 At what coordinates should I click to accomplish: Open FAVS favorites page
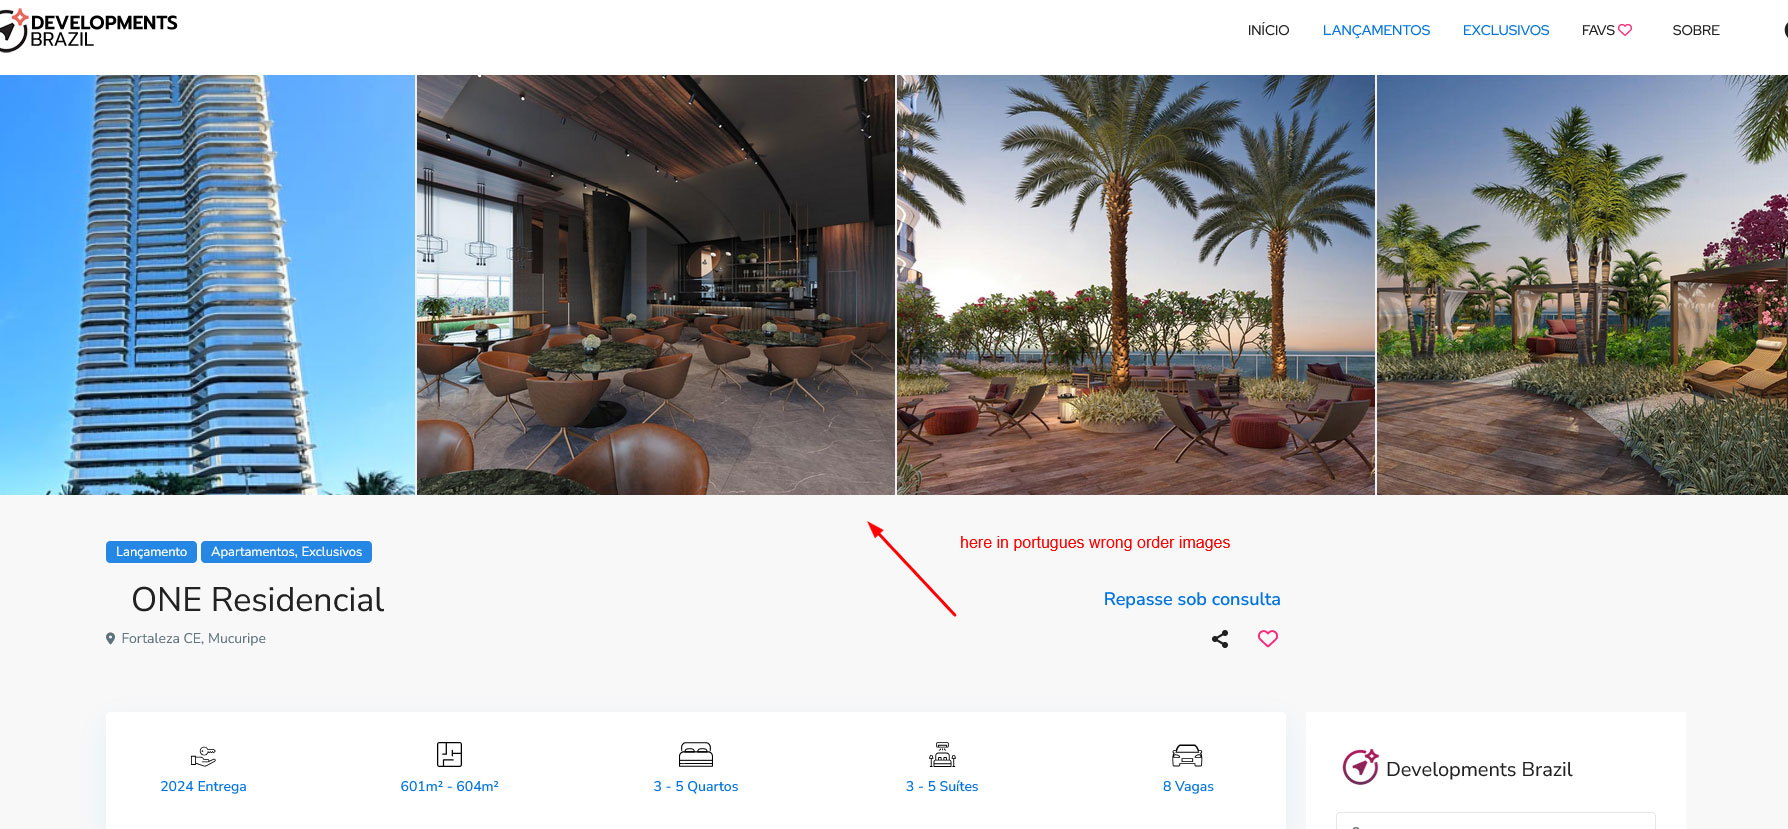pos(1607,30)
